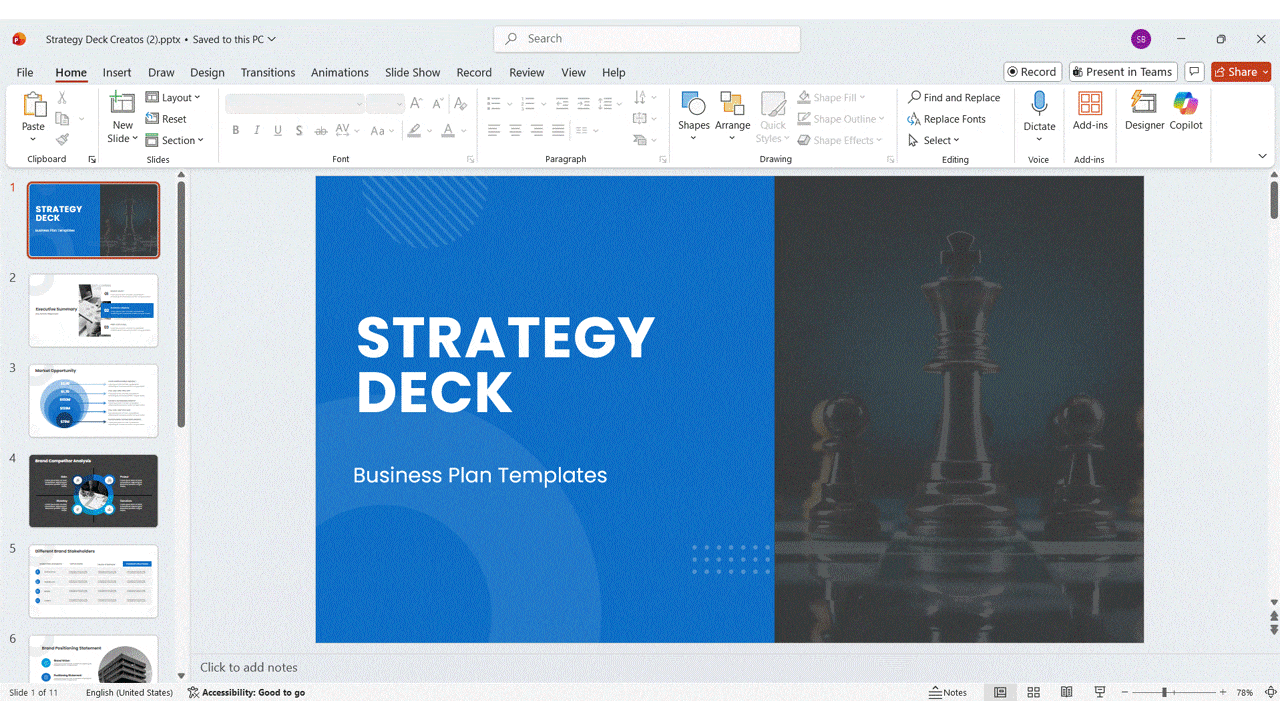
Task: Toggle Italic formatting button
Action: pos(257,131)
